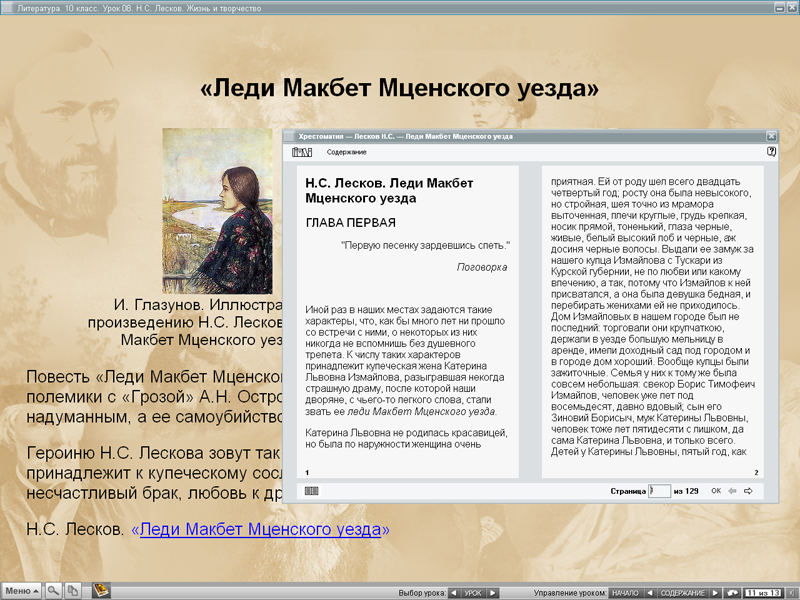800x600 pixels.
Task: Open the Меню dropdown button
Action: tap(22, 591)
